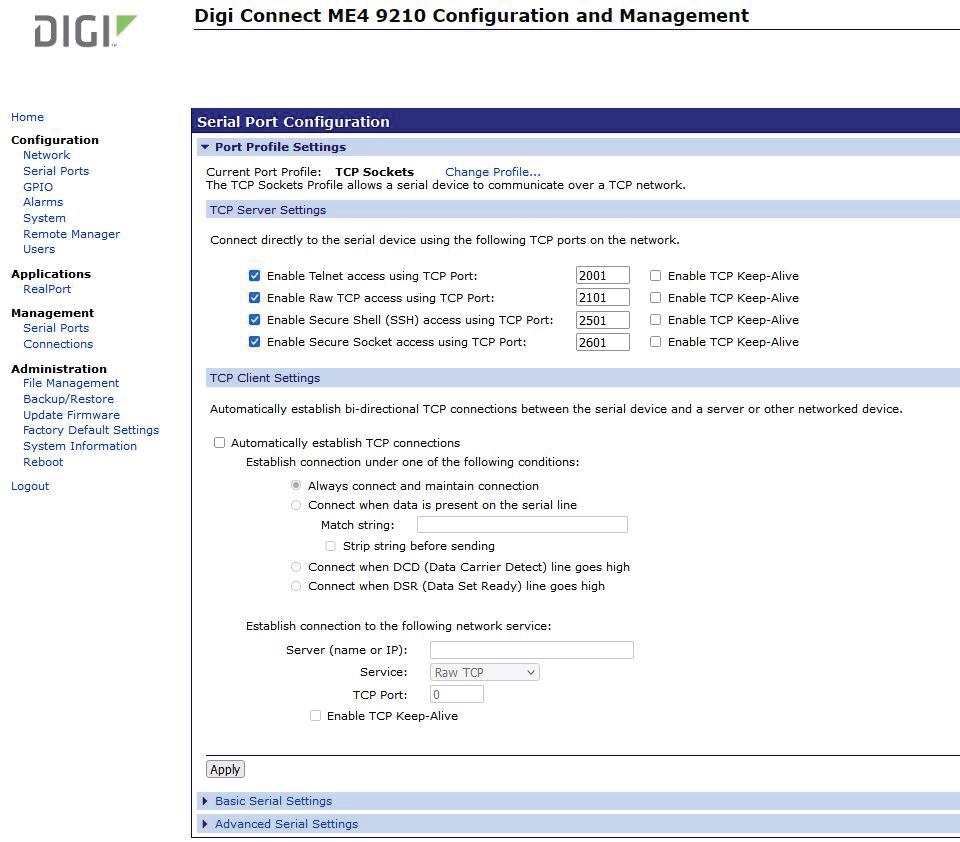
Task: Open Factory Default Settings page
Action: tap(91, 430)
